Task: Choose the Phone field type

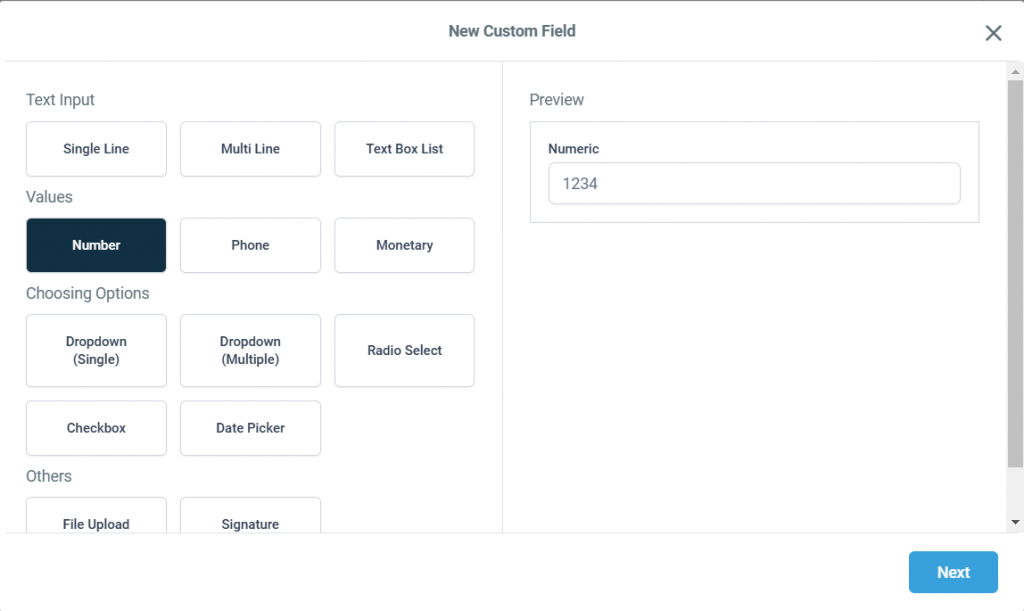Action: click(250, 245)
